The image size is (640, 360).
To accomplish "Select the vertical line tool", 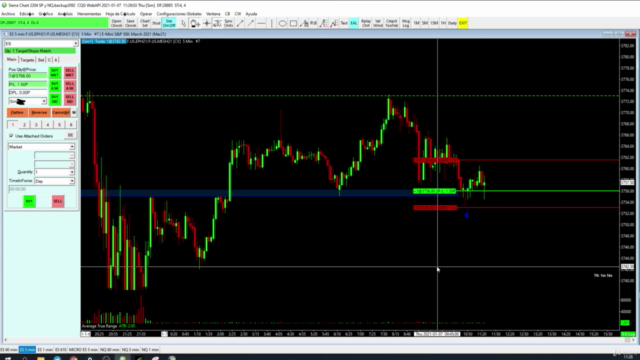I will coord(271,23).
